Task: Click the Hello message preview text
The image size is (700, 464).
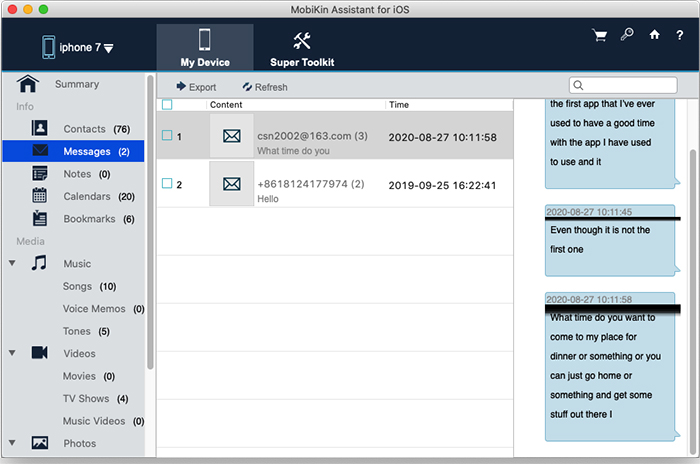Action: point(268,199)
